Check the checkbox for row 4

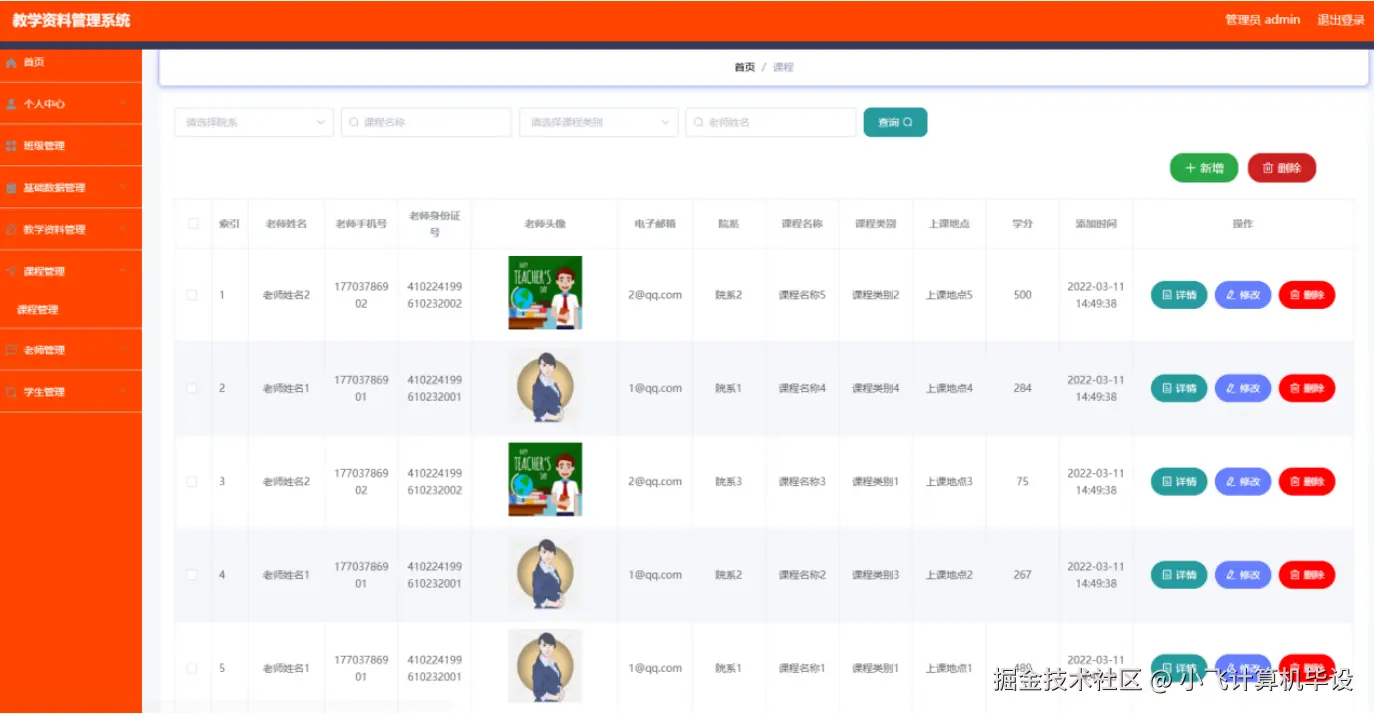click(192, 575)
